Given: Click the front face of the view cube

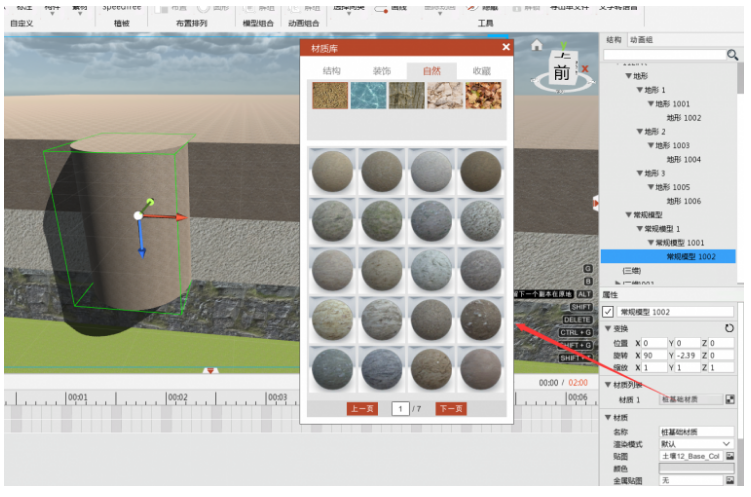Looking at the screenshot, I should 563,74.
